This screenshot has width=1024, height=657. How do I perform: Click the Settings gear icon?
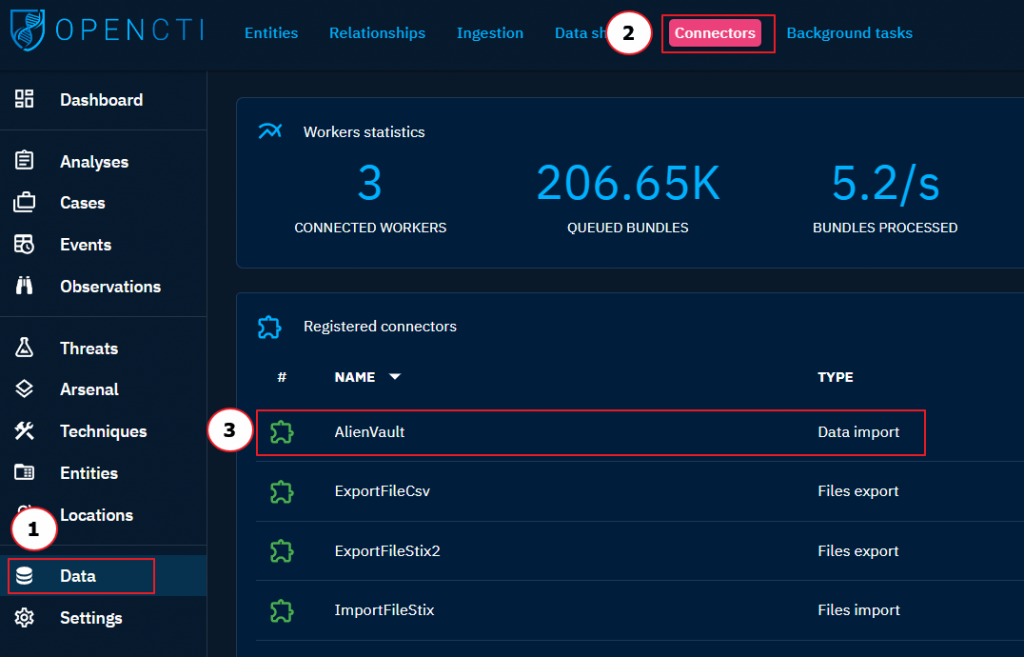[24, 617]
